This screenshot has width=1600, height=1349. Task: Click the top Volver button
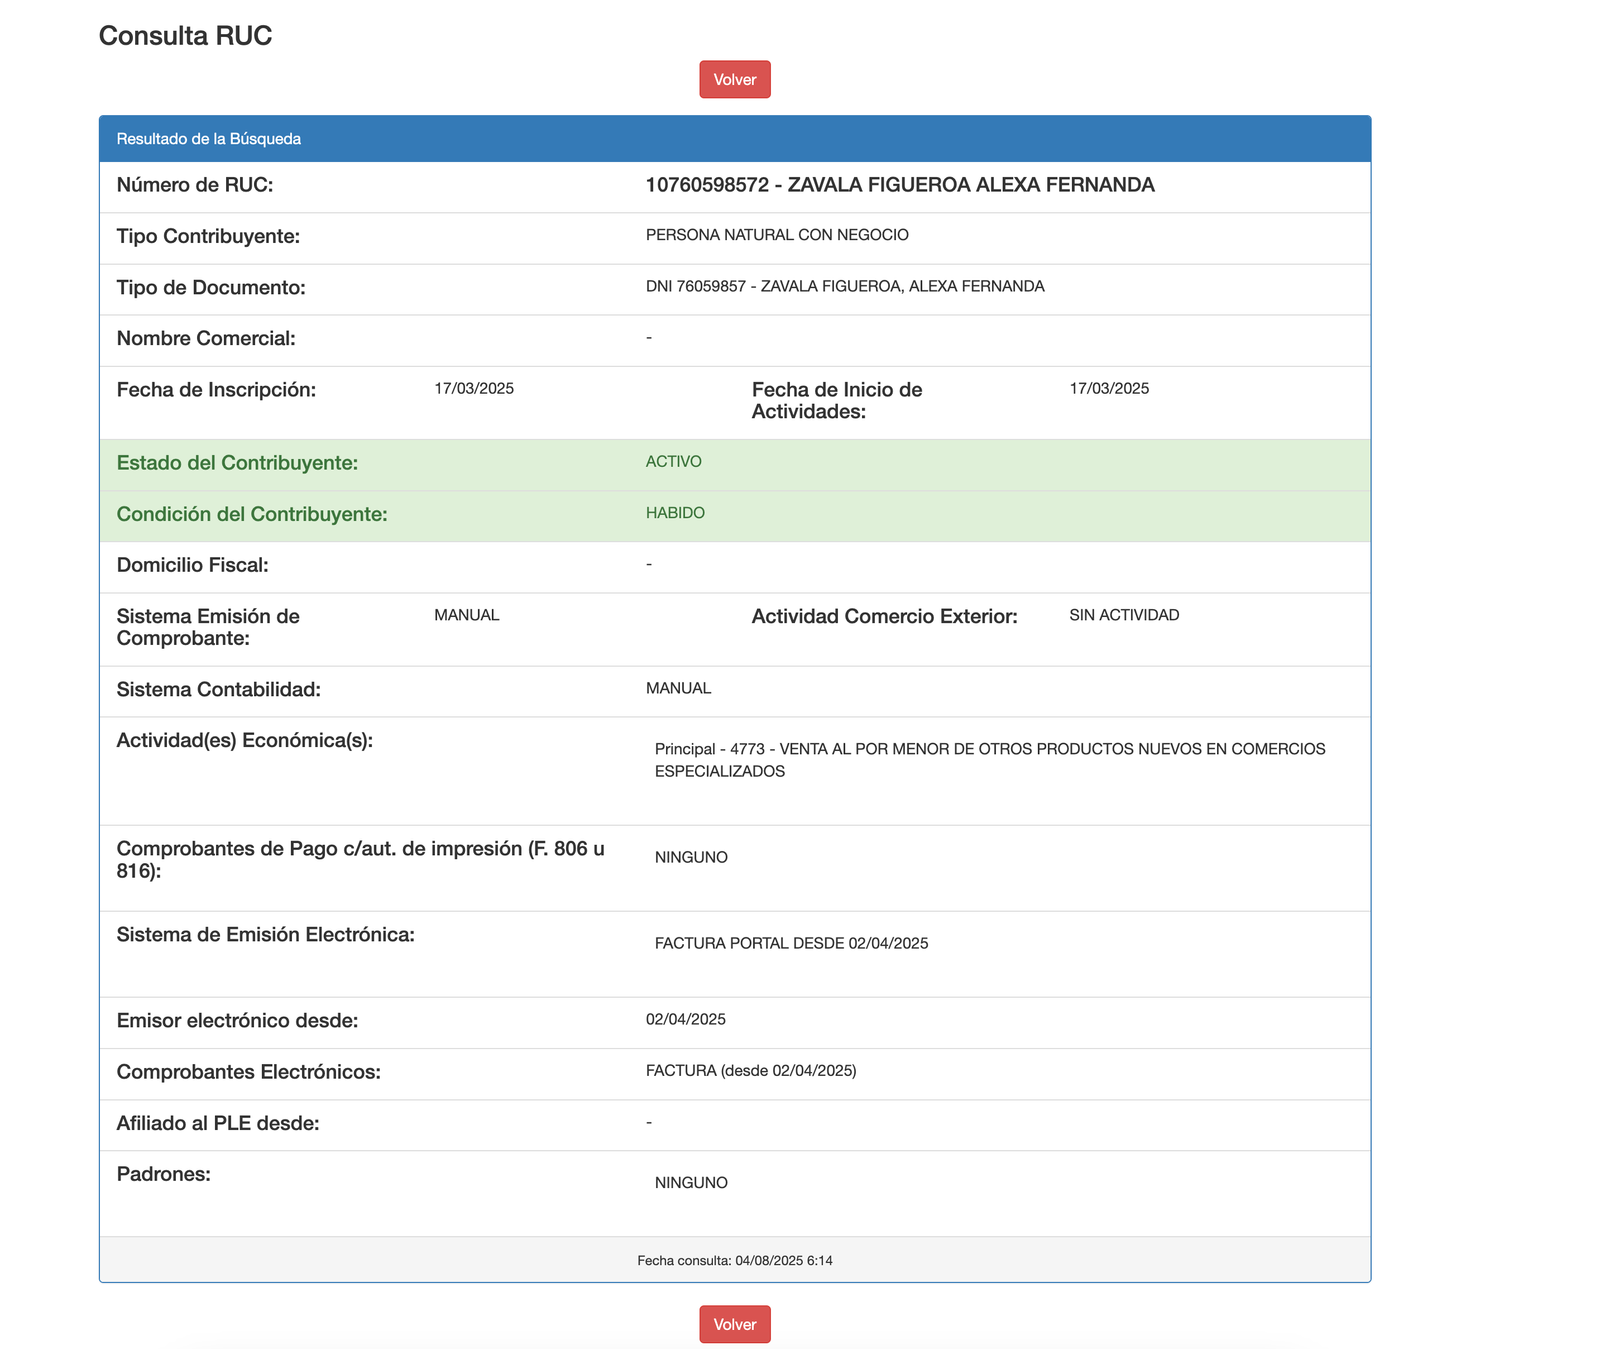coord(734,80)
